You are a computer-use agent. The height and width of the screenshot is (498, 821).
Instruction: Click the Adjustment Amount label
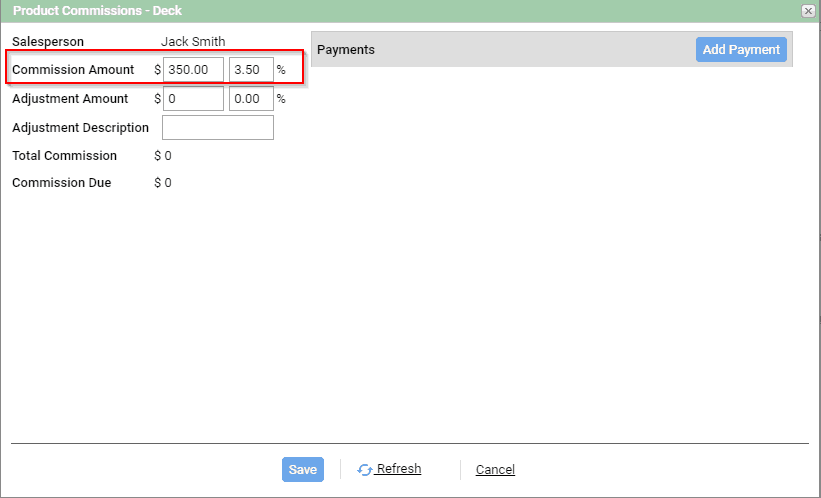tap(70, 98)
